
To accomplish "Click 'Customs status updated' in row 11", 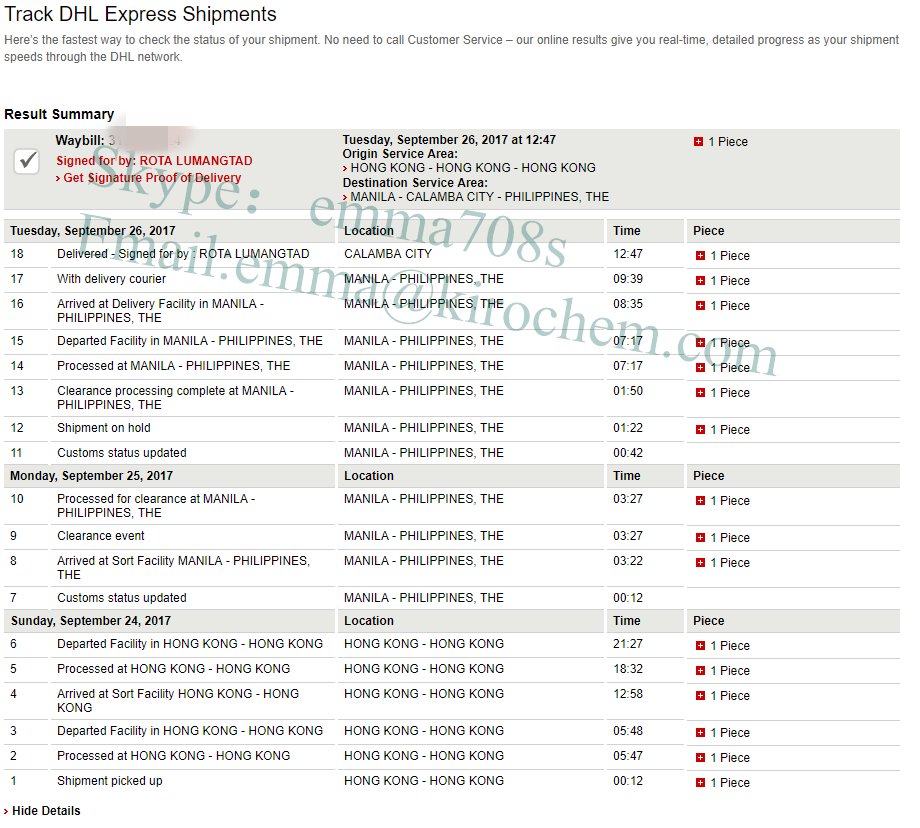I will [122, 453].
